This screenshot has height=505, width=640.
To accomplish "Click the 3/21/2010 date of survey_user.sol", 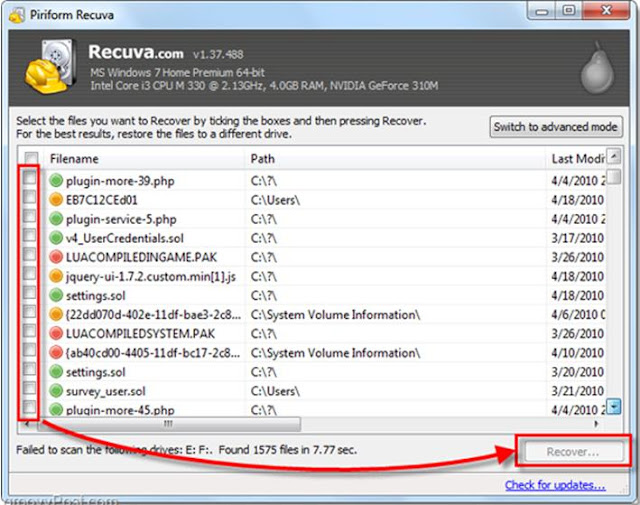I will pyautogui.click(x=577, y=391).
